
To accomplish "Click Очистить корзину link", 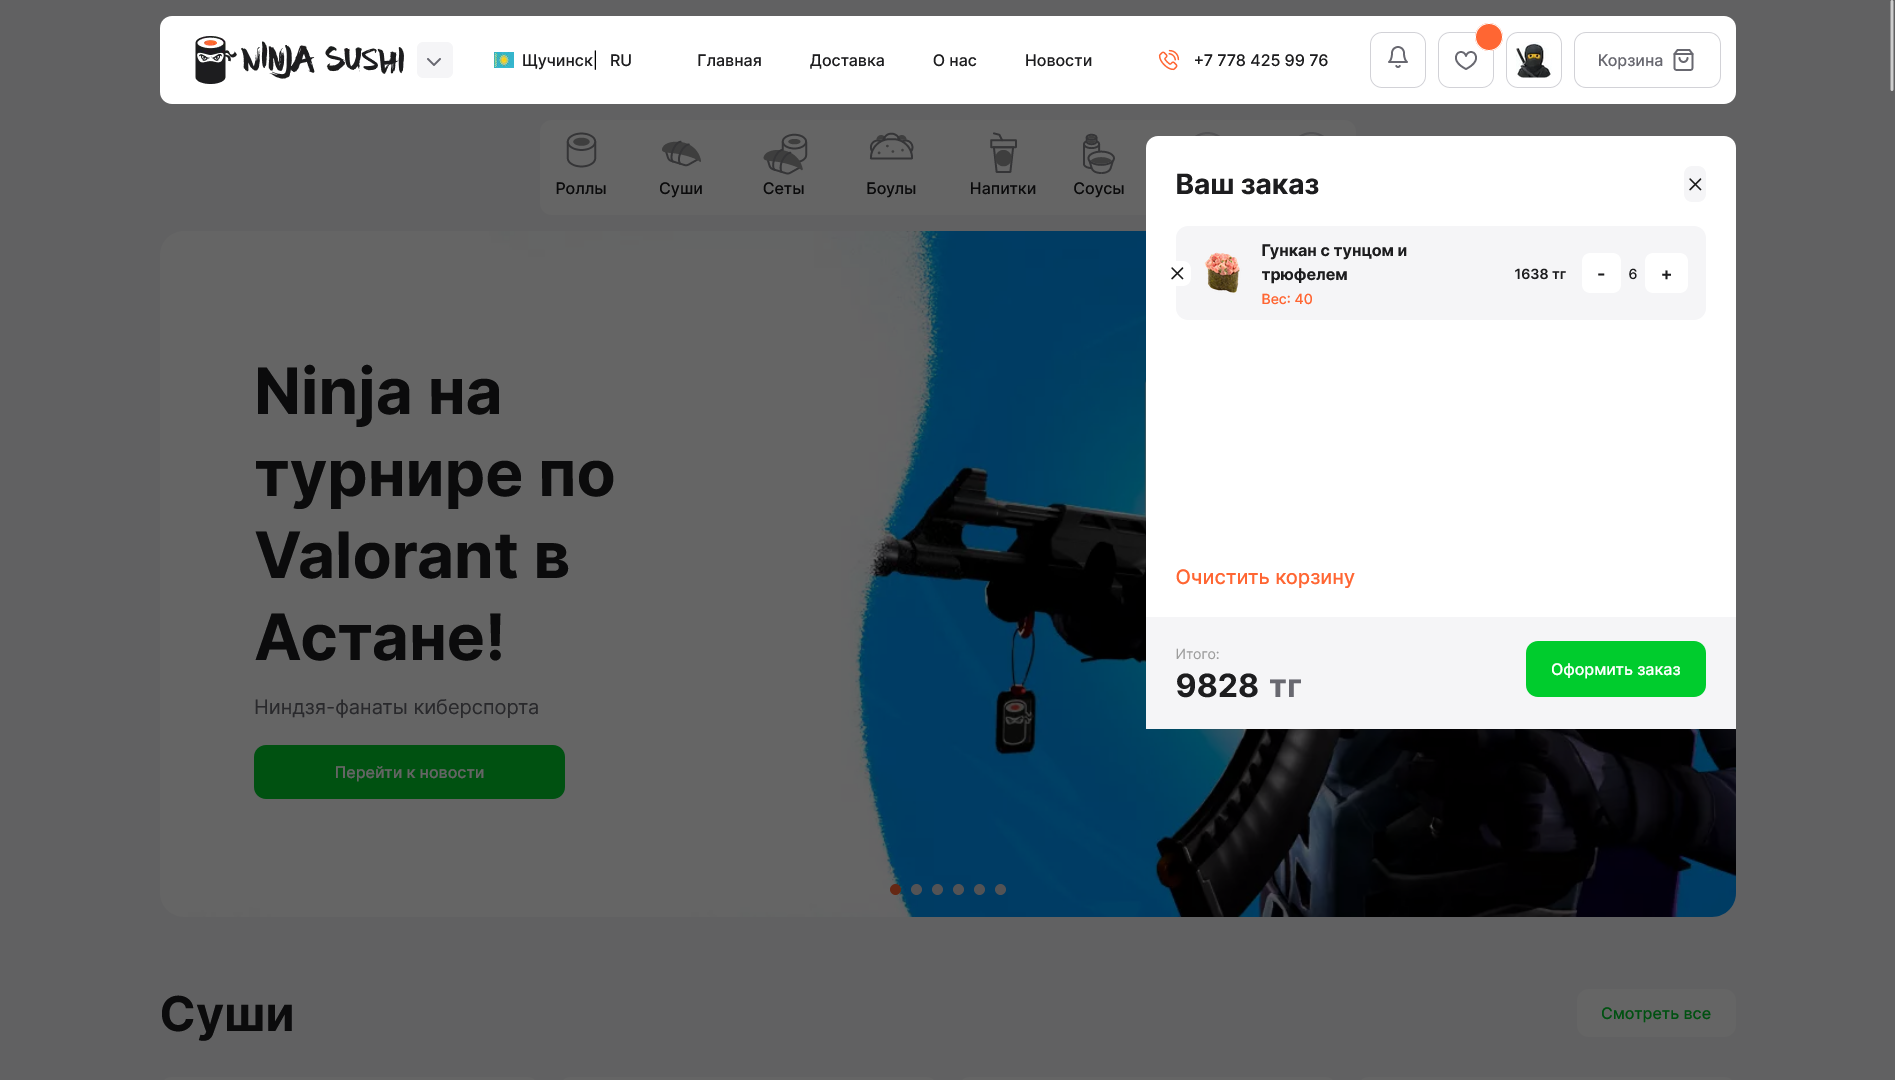I will click(1265, 577).
